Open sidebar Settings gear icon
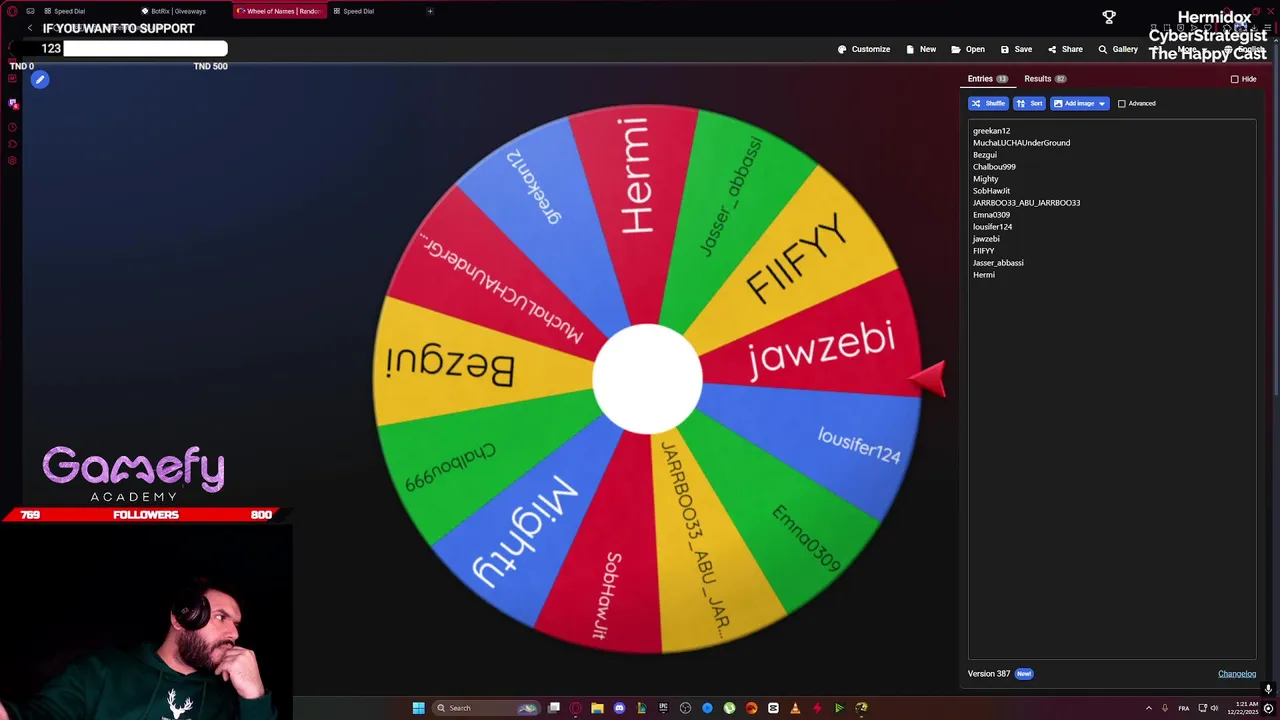Viewport: 1280px width, 720px height. [12, 160]
